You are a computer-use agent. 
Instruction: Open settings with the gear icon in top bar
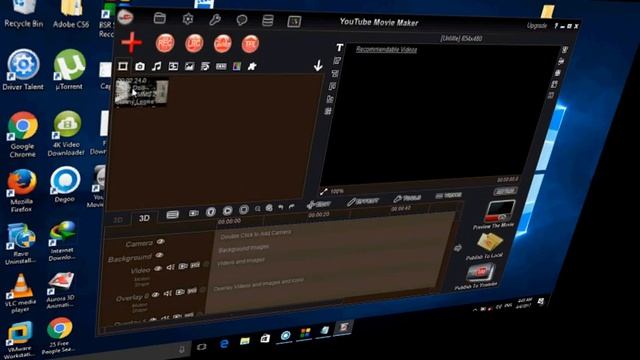click(188, 19)
